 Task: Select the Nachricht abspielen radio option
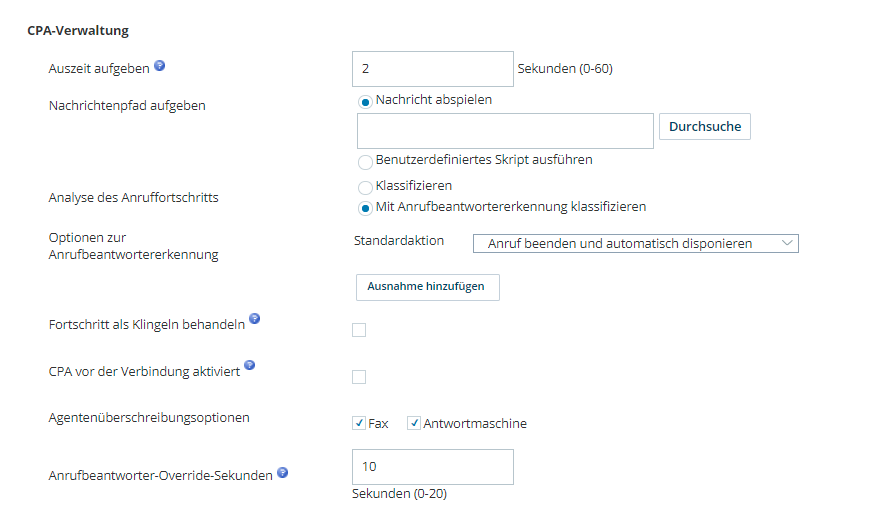click(365, 102)
